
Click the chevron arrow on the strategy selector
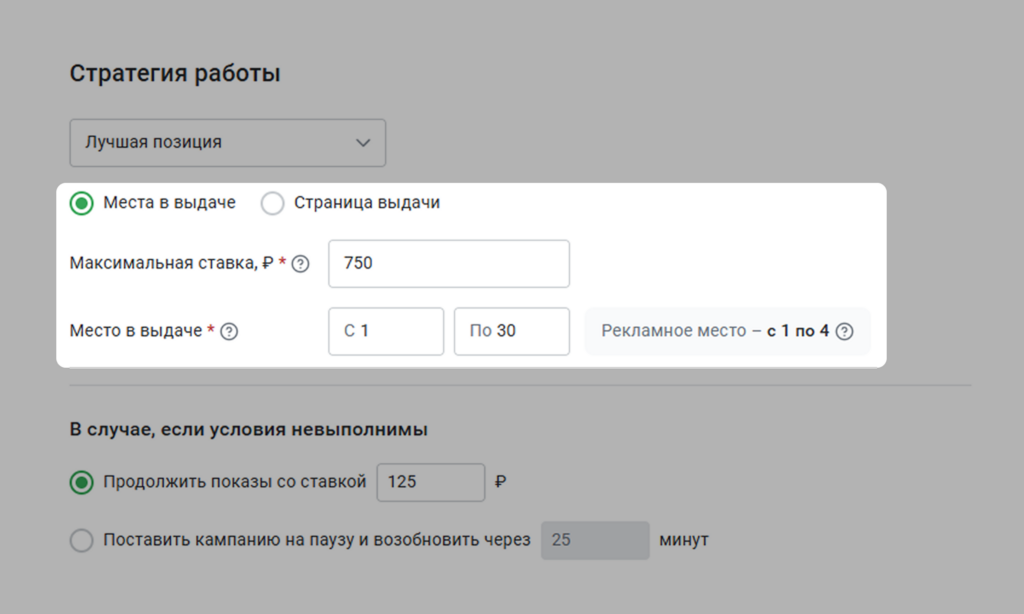[363, 142]
